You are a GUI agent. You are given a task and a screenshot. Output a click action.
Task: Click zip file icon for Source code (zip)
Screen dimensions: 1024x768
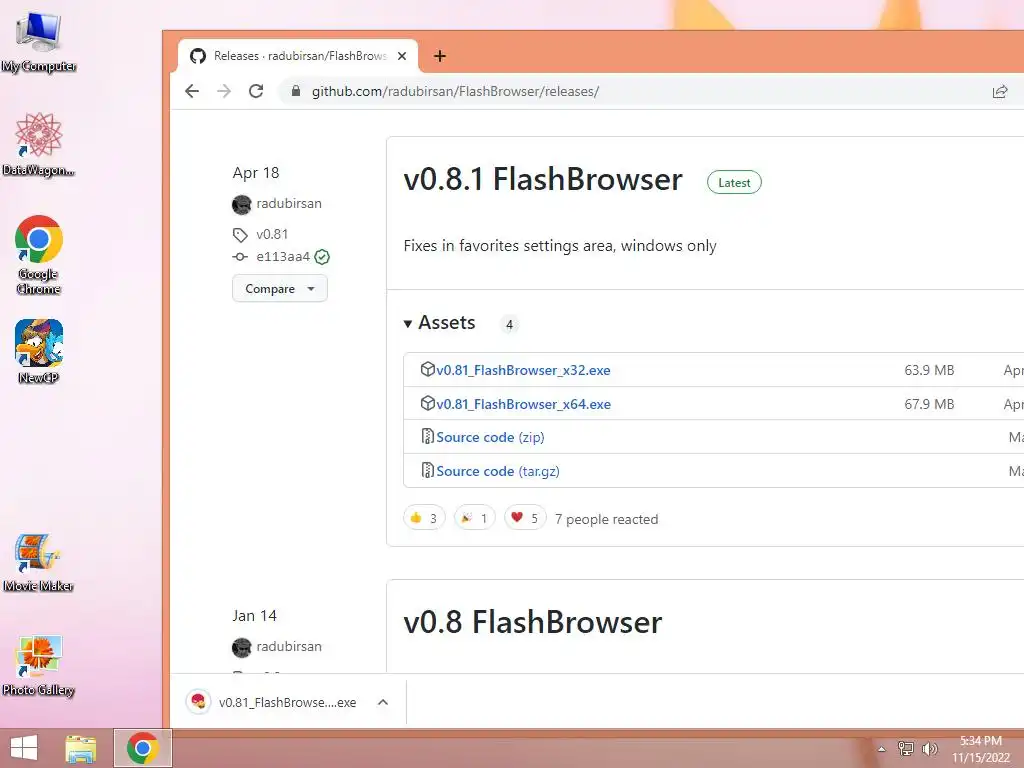[427, 436]
